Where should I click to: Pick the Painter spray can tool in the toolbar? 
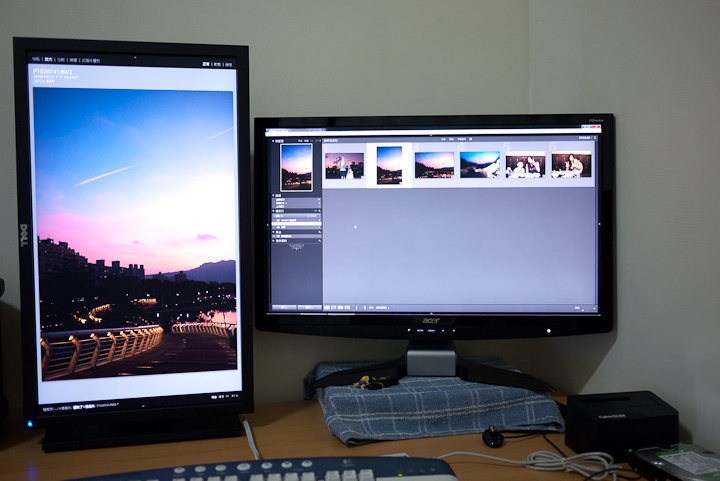coord(356,308)
